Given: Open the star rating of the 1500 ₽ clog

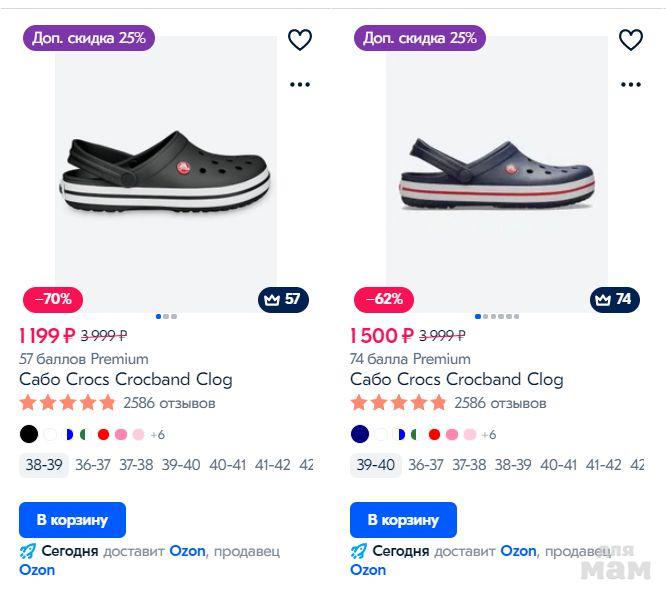Looking at the screenshot, I should 398,404.
